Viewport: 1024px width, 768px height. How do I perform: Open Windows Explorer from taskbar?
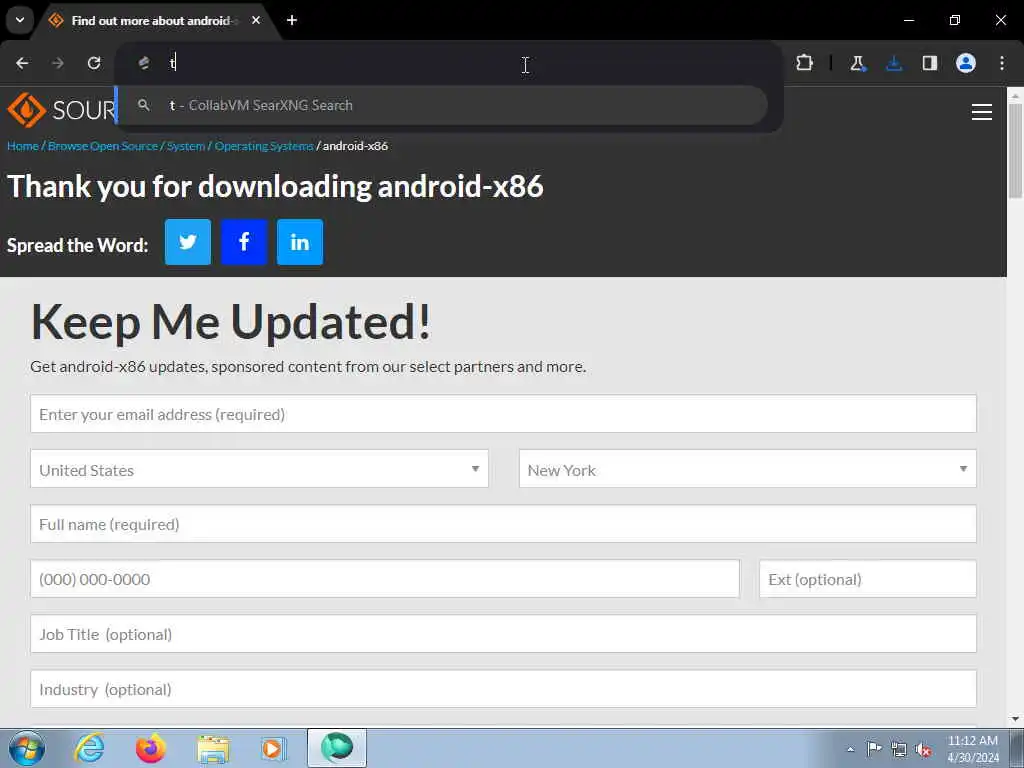tap(214, 749)
